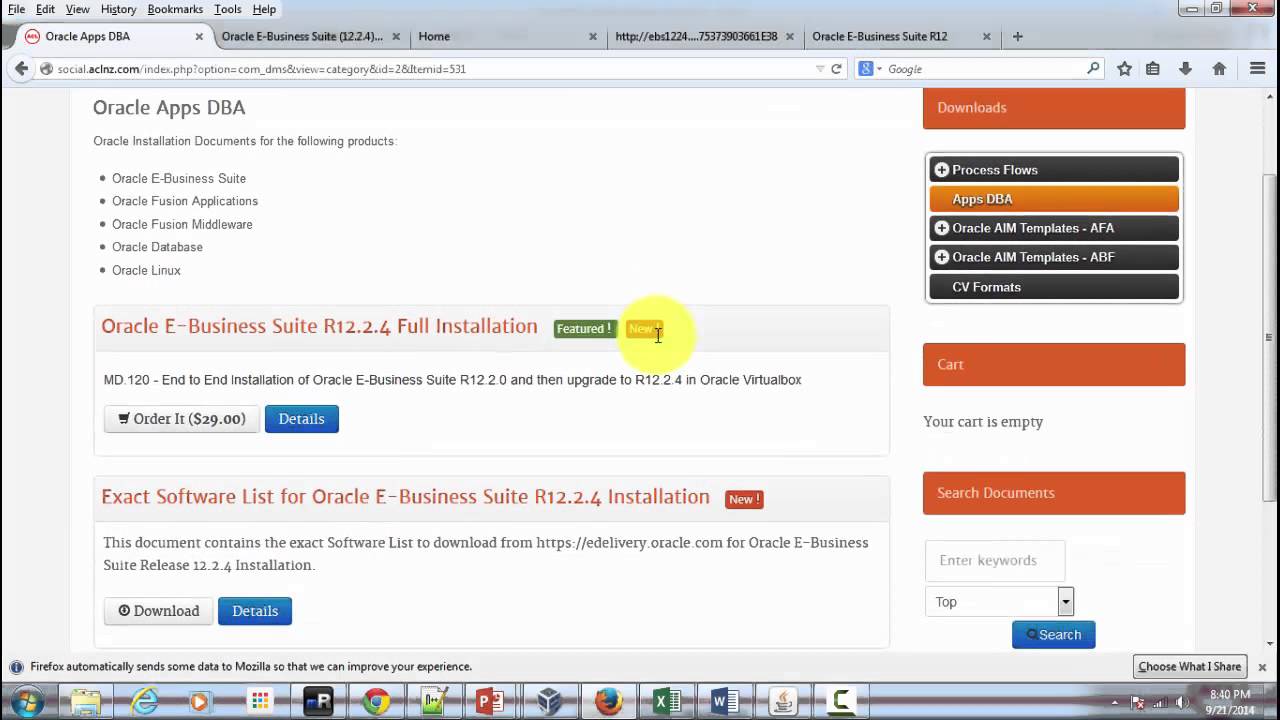The height and width of the screenshot is (720, 1280).
Task: Click the address bar URL
Action: [x=261, y=69]
